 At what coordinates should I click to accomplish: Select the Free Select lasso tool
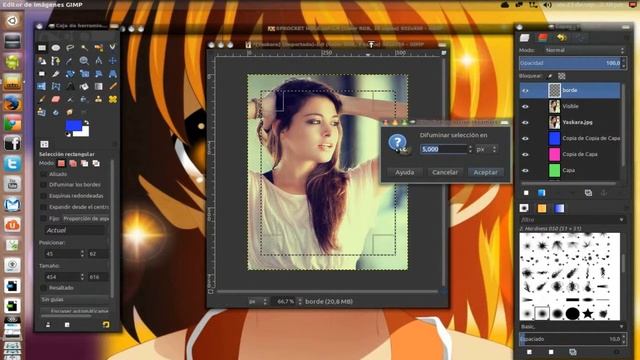(x=70, y=48)
